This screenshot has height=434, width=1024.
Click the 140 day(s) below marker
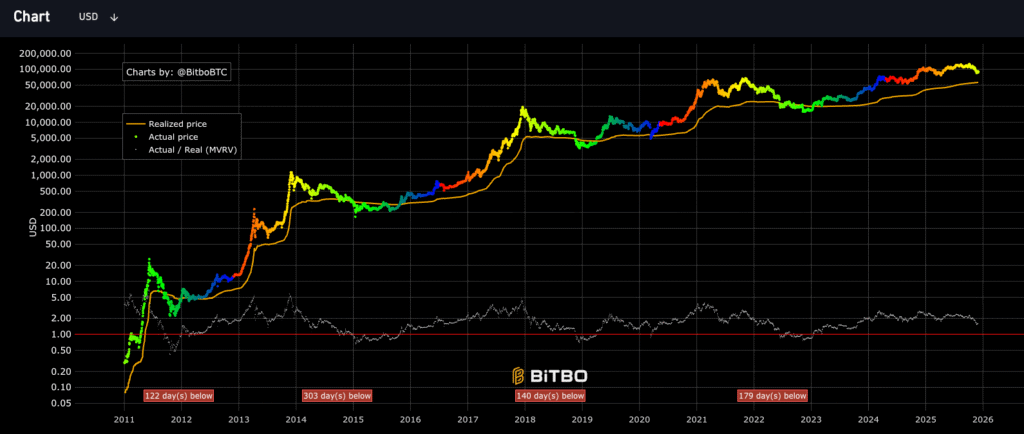point(550,396)
